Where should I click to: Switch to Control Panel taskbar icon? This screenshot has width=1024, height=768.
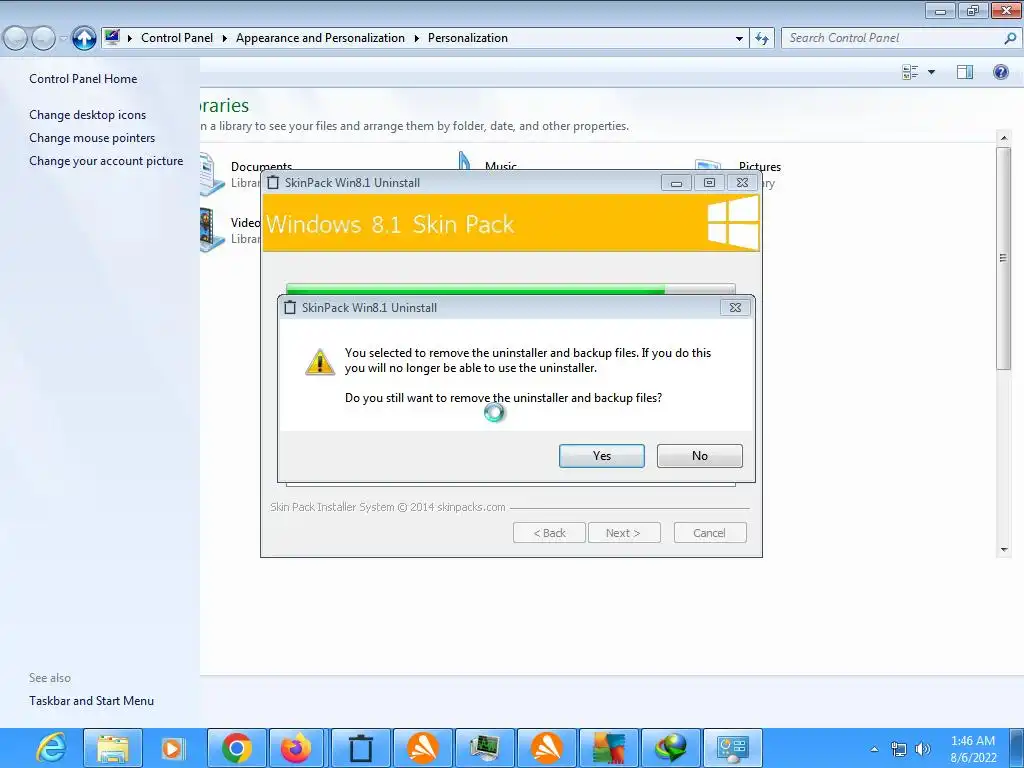coord(733,748)
